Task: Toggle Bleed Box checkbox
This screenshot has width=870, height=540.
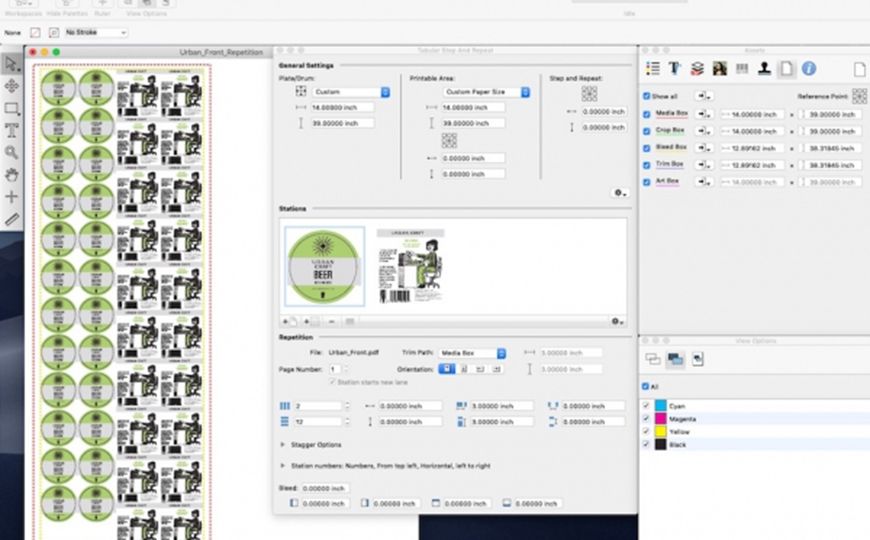Action: tap(646, 148)
